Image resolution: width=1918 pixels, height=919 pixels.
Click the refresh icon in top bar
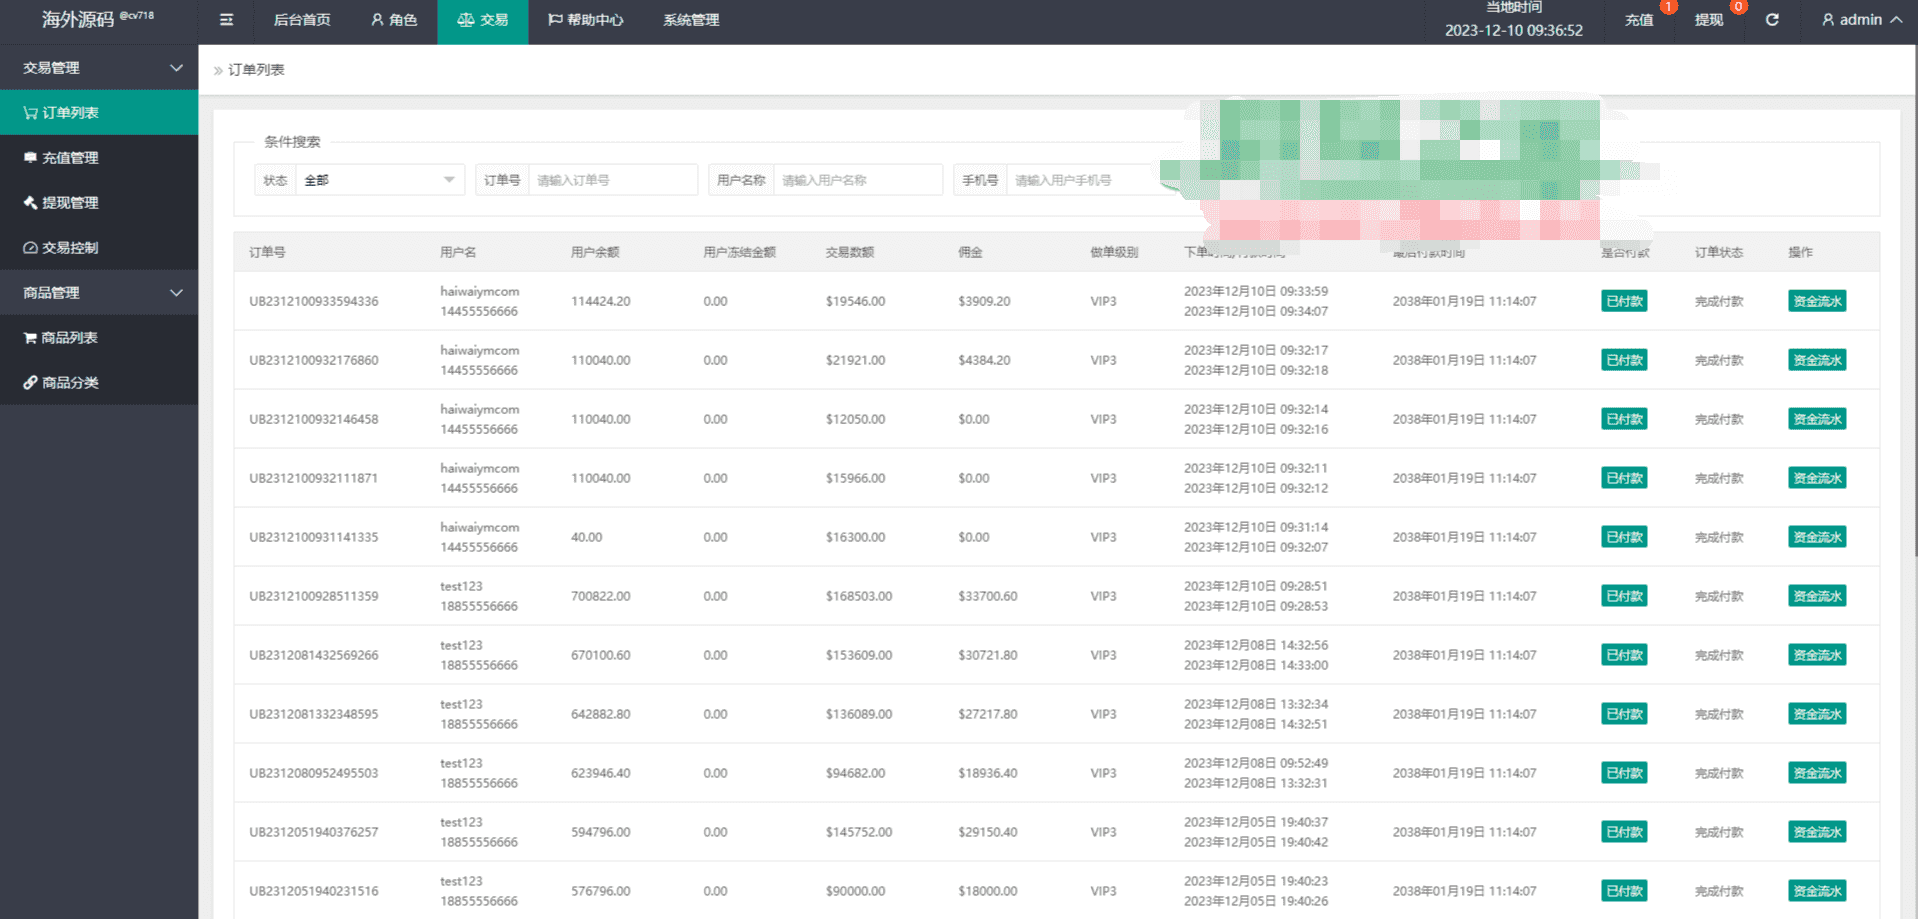pyautogui.click(x=1771, y=20)
